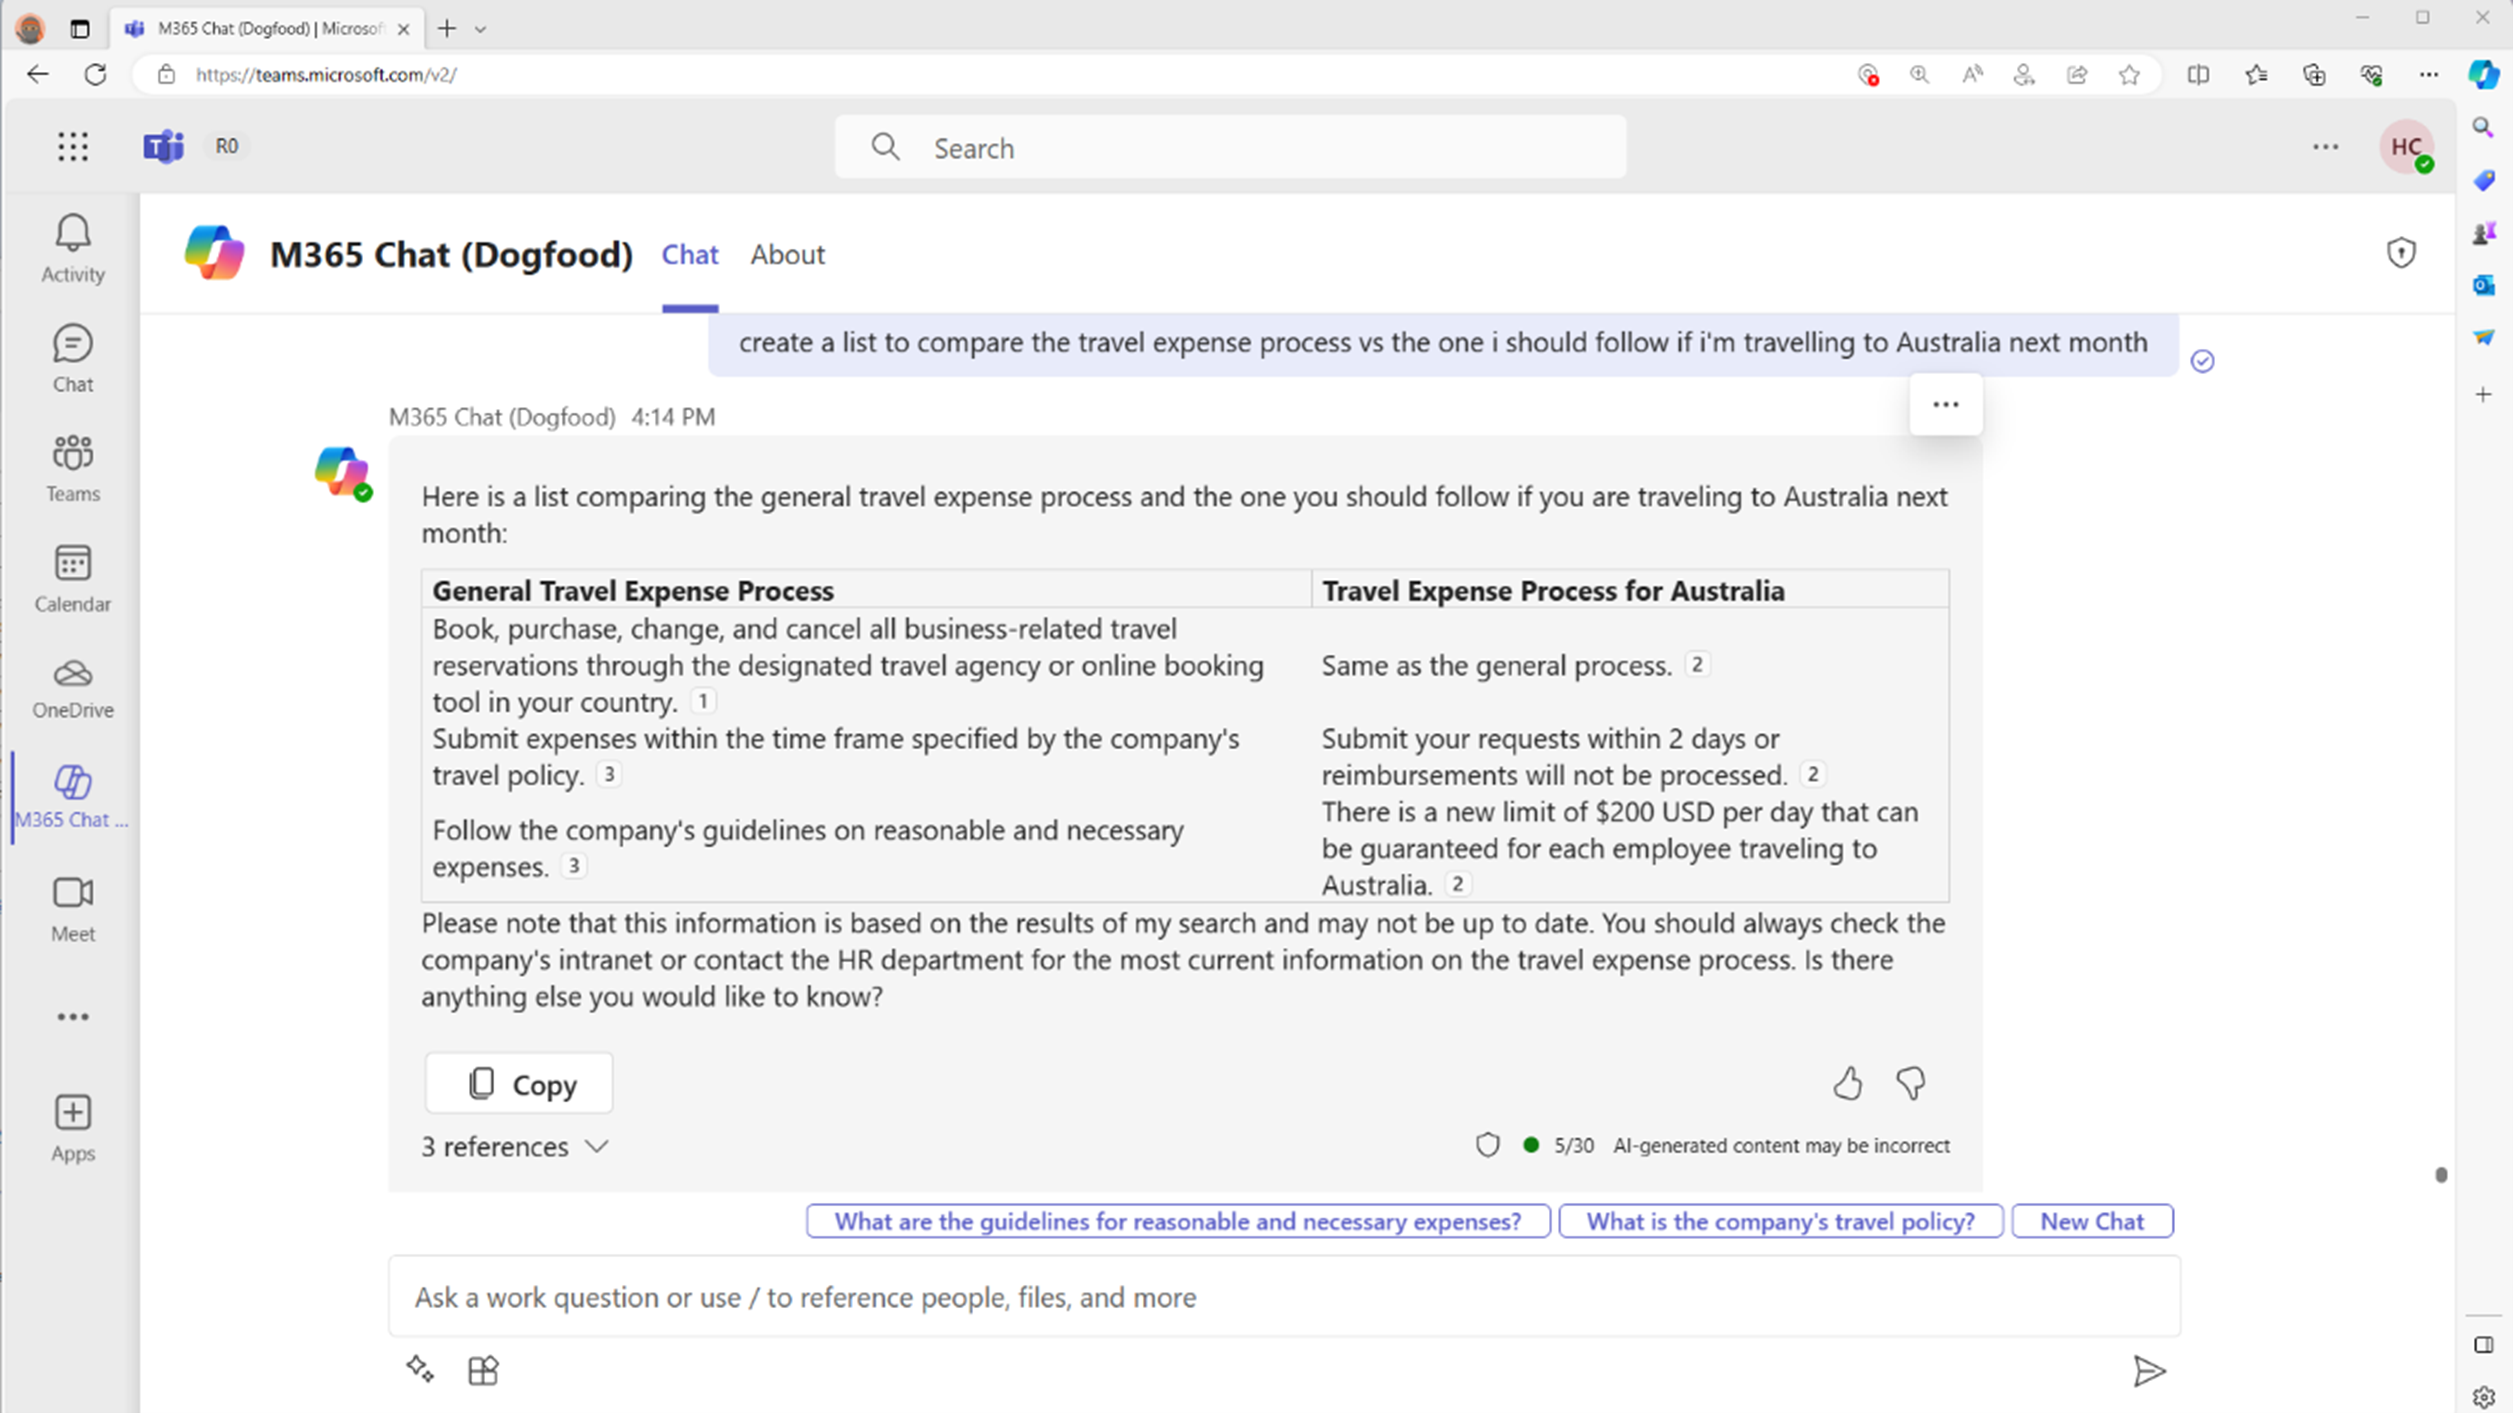Screen dimensions: 2513x1413
Task: Click the send arrow icon
Action: click(2148, 1371)
